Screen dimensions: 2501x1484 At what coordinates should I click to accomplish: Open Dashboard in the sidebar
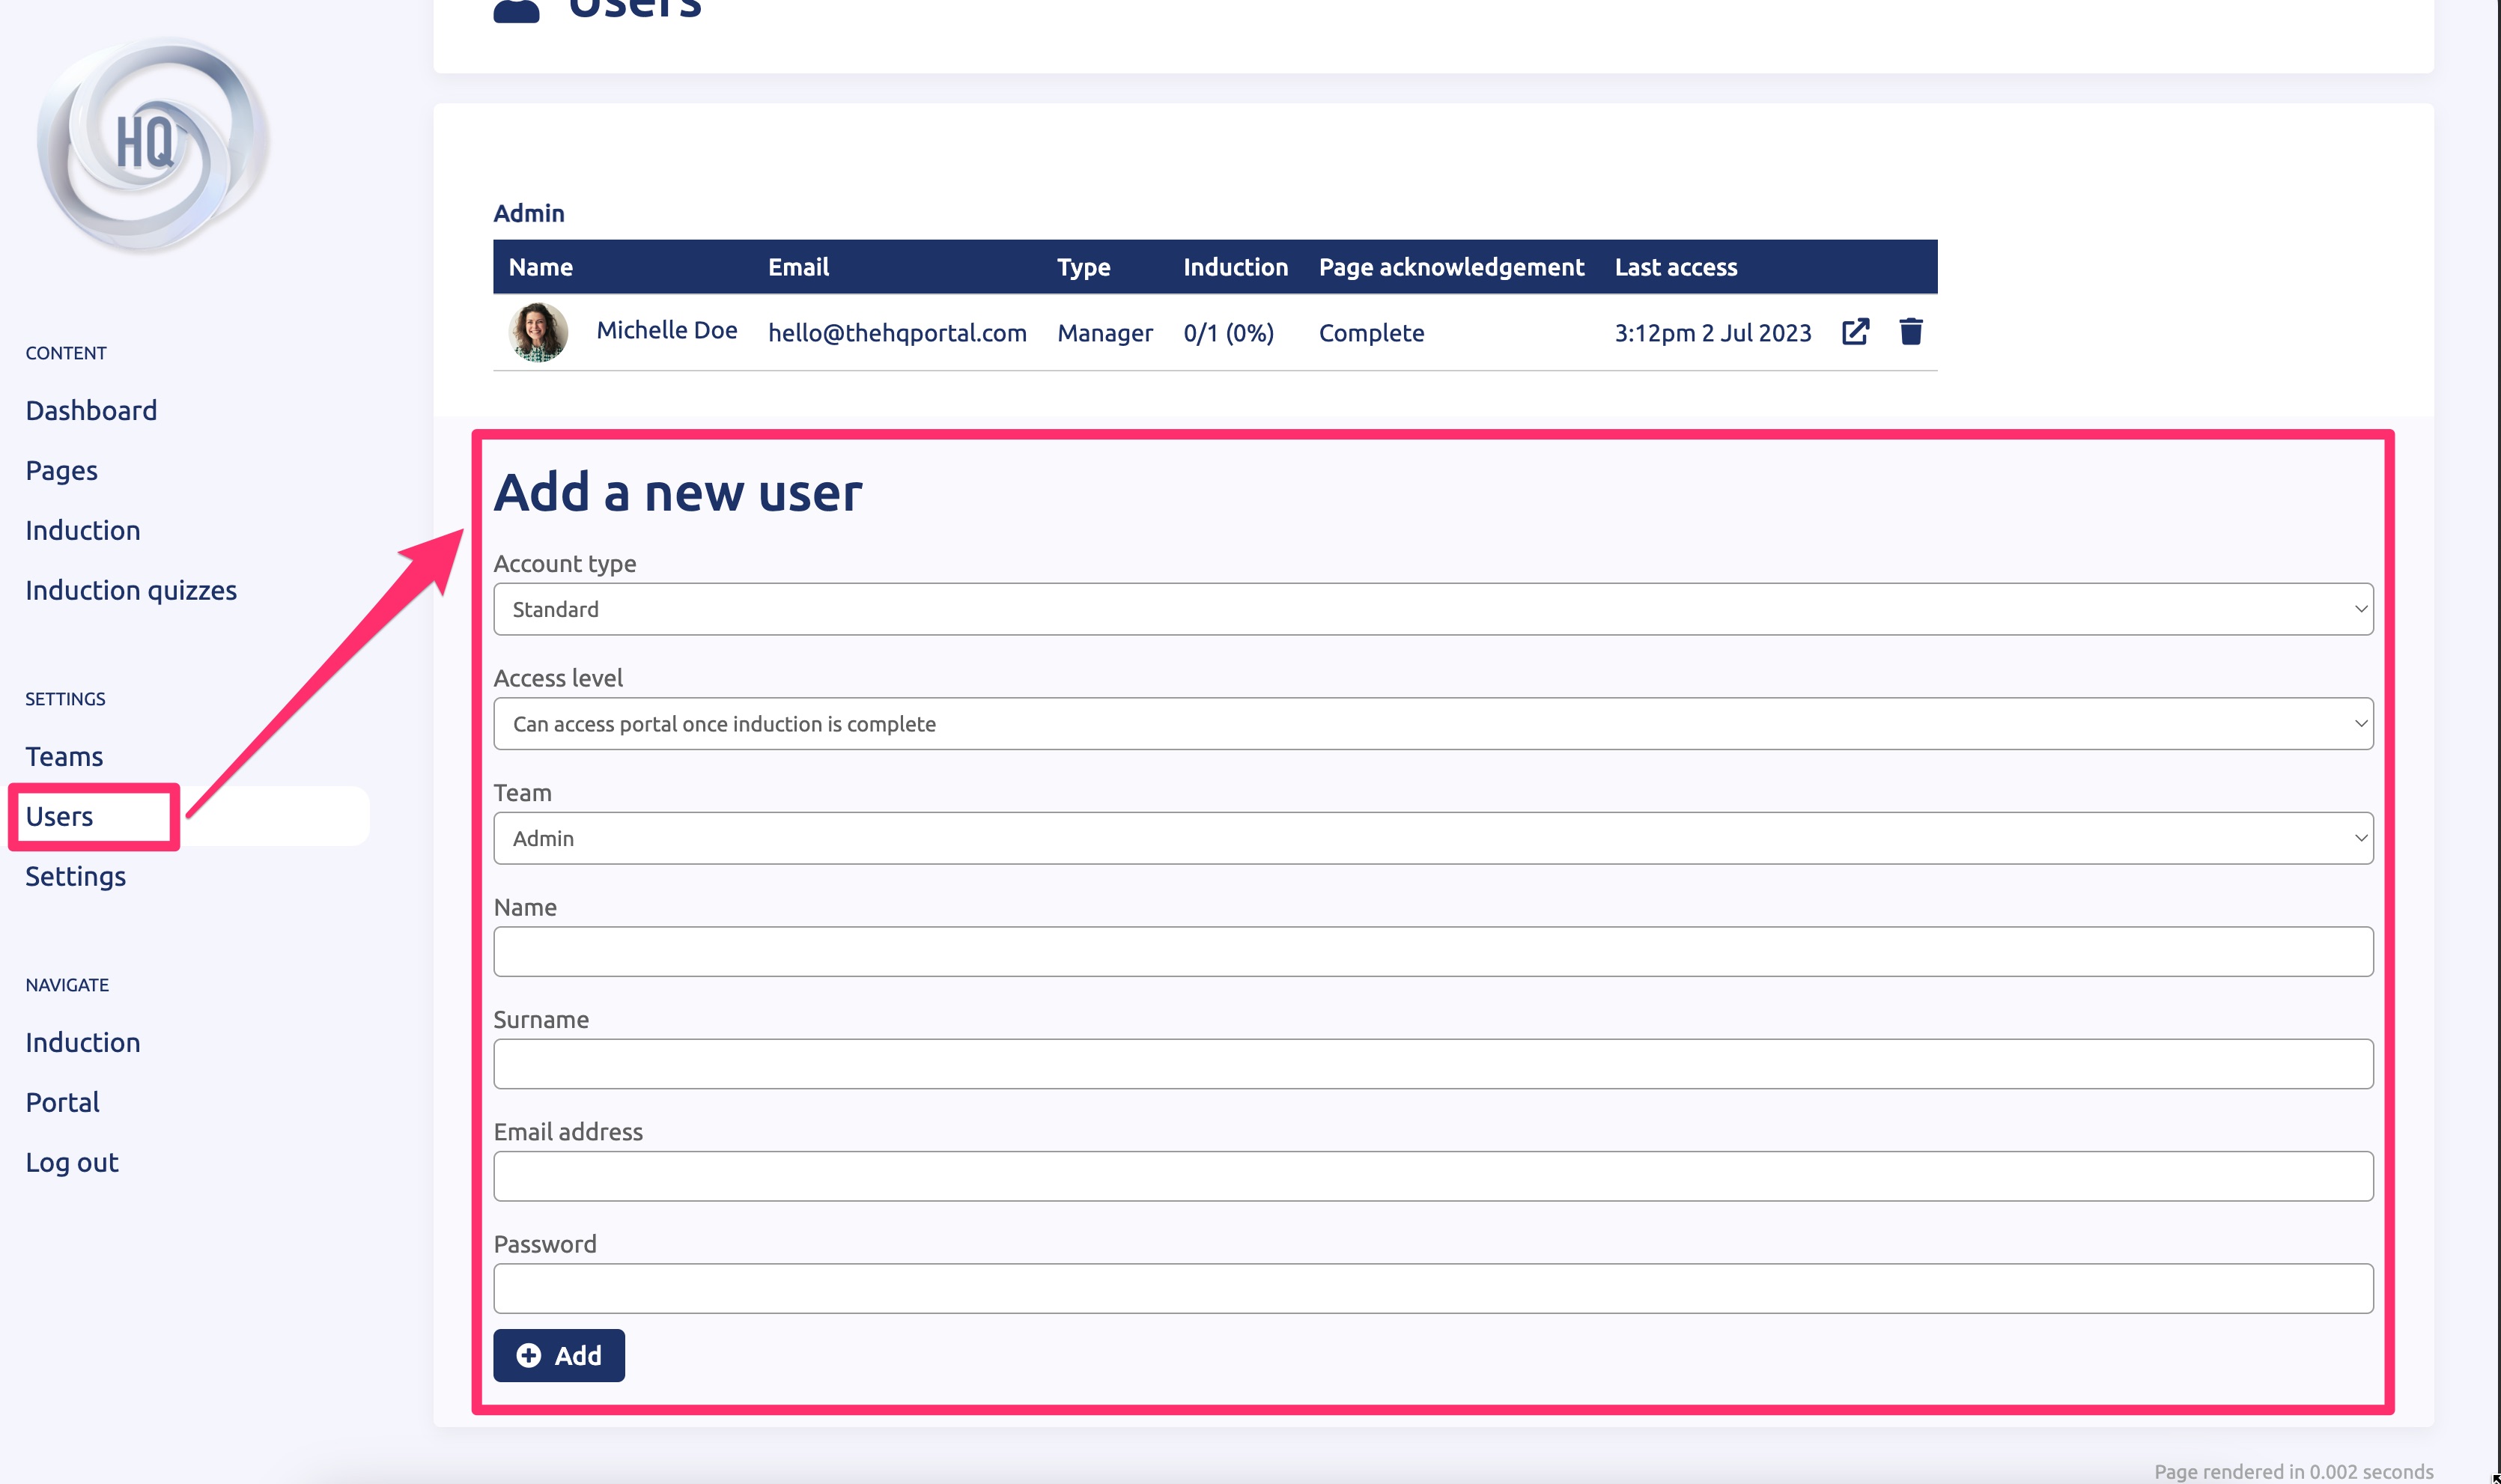tap(91, 411)
